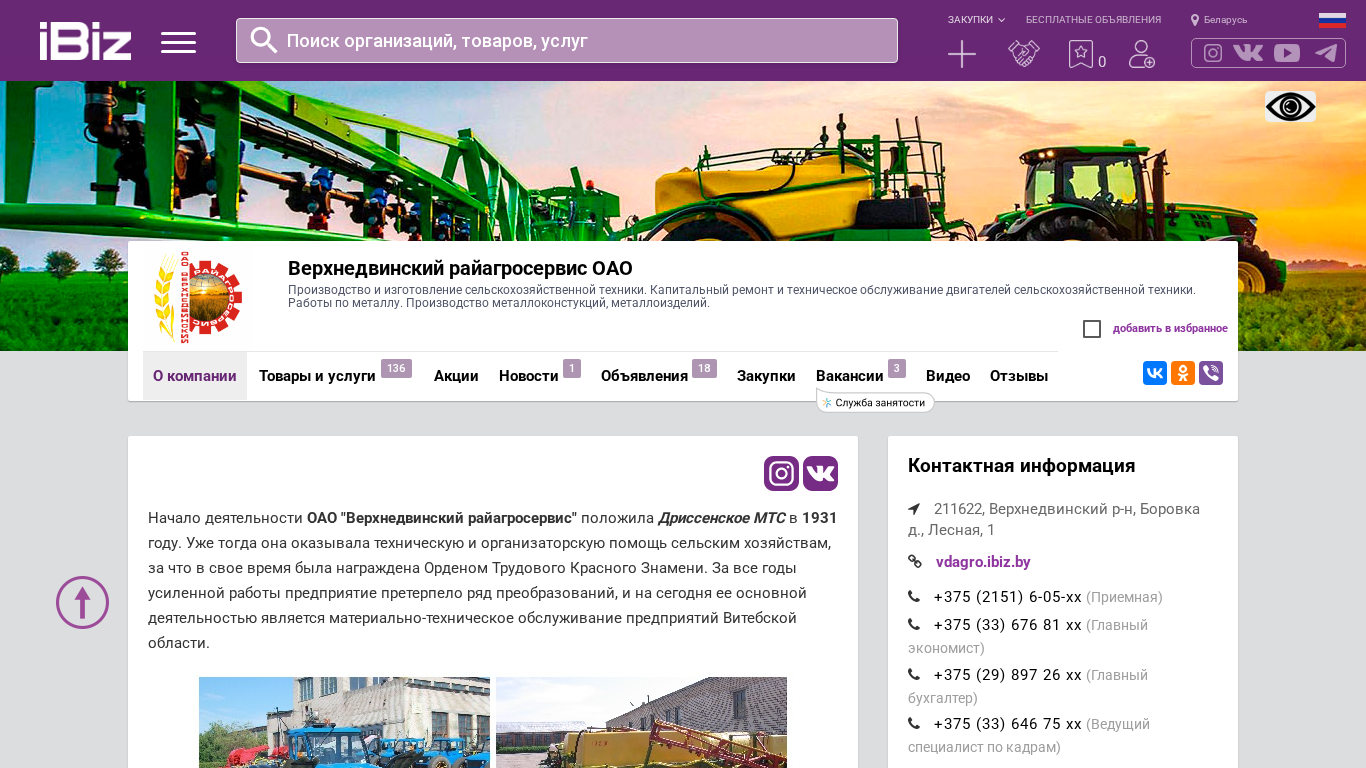Click 'добавить в избранное' link text
Image resolution: width=1366 pixels, height=768 pixels.
pos(1170,328)
